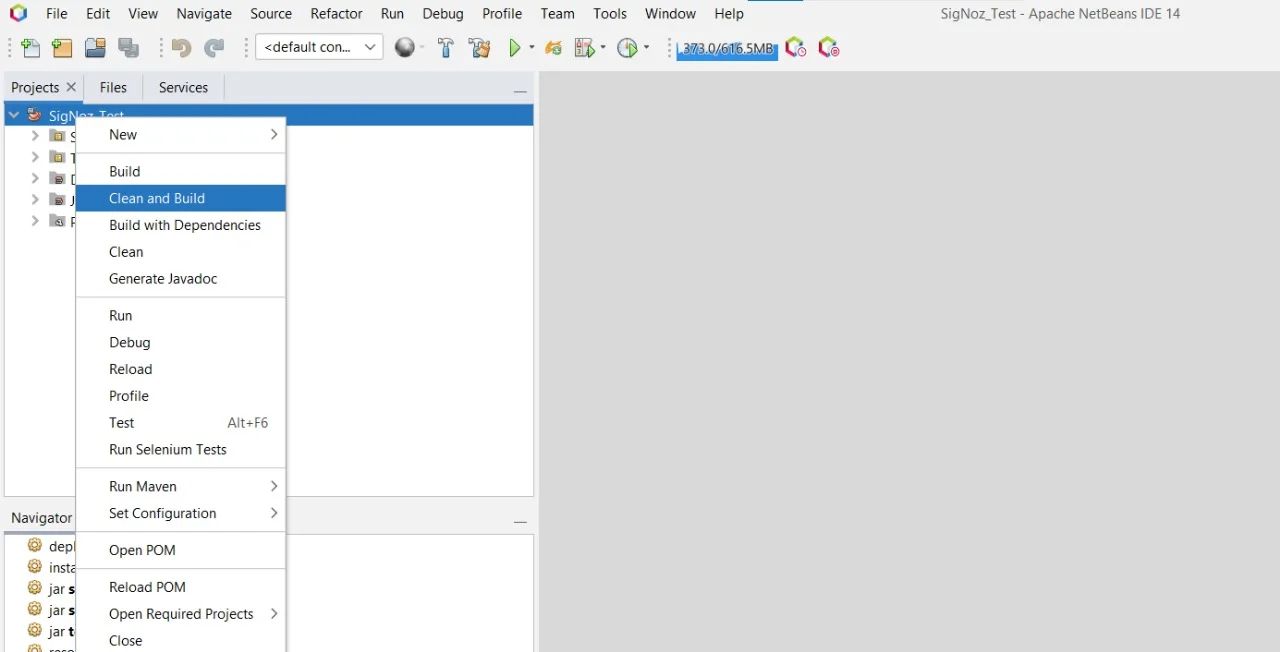Open the Source menu in menu bar

271,13
